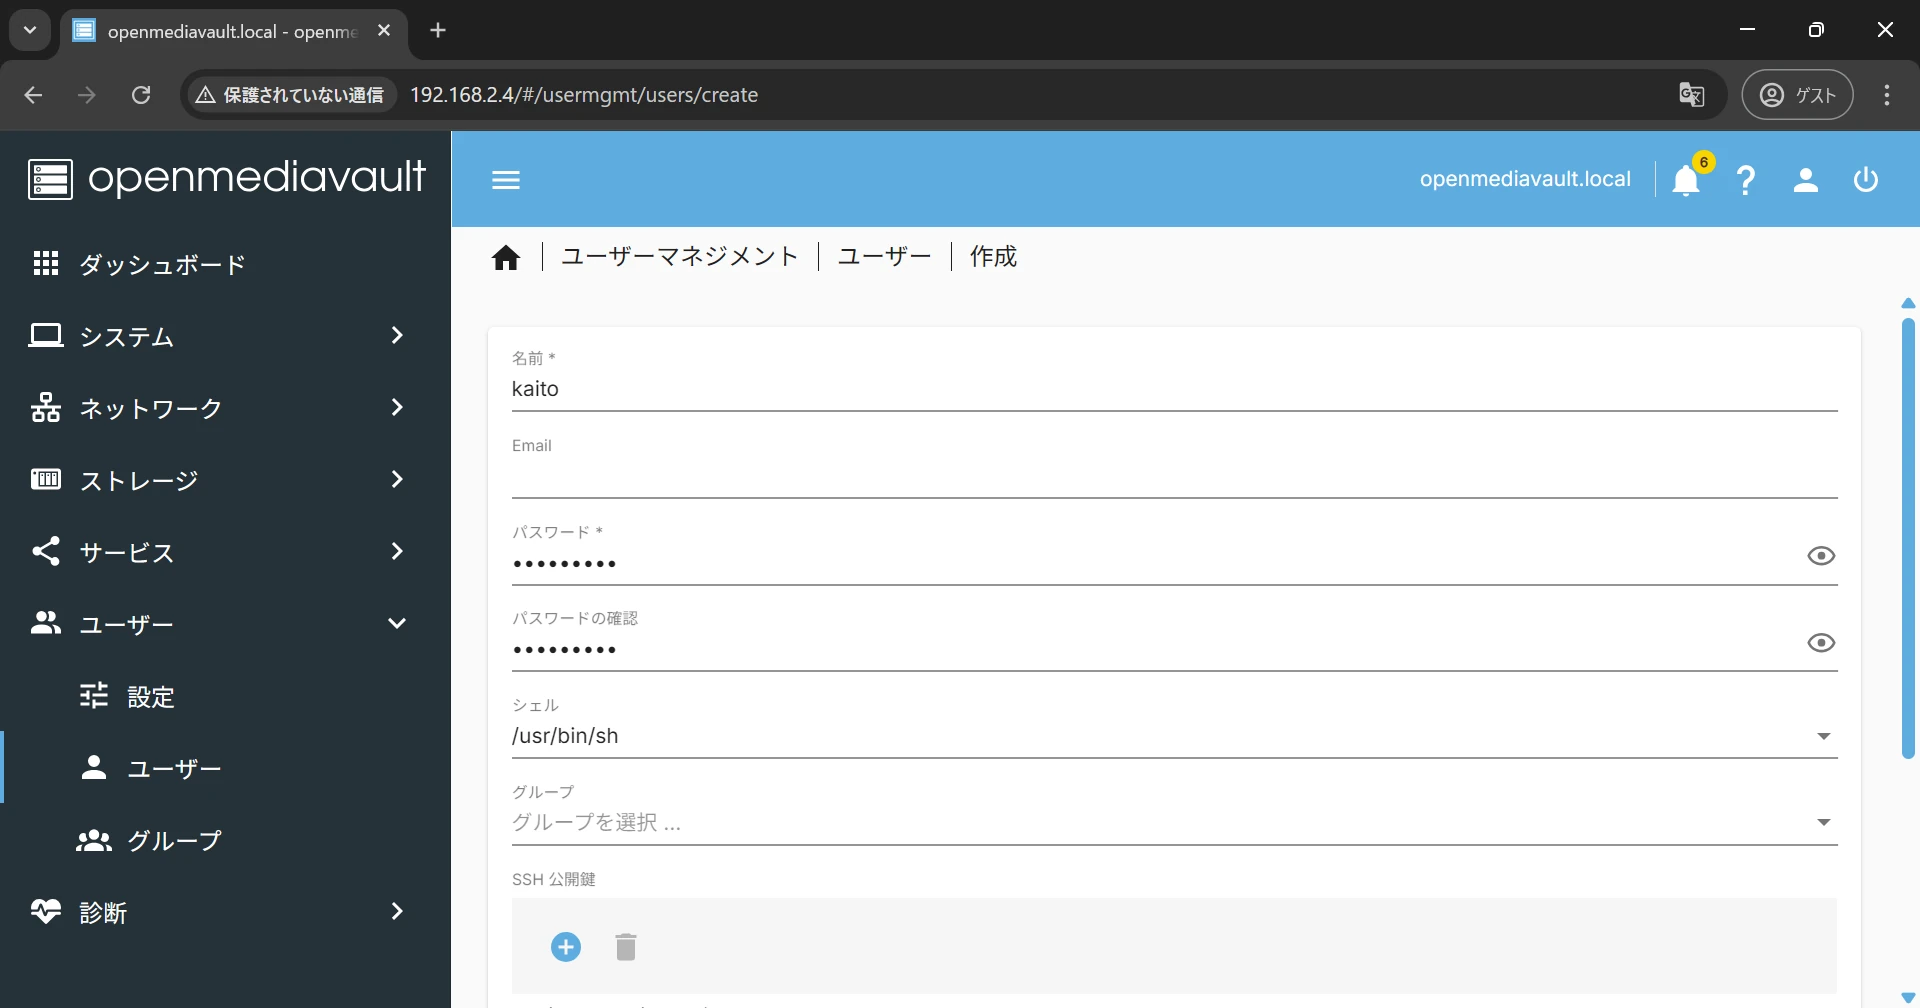Screen dimensions: 1920x1008
Task: Click the scrollbar up arrow
Action: [x=1908, y=303]
